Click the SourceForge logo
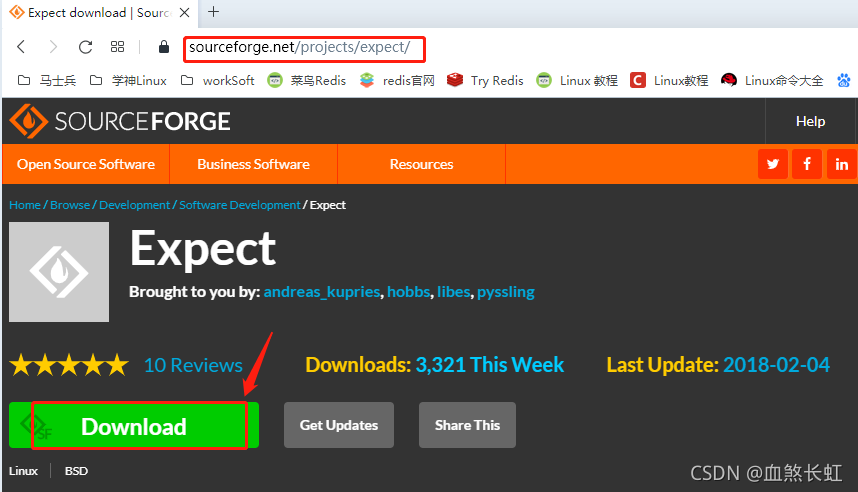858x492 pixels. pyautogui.click(x=120, y=121)
